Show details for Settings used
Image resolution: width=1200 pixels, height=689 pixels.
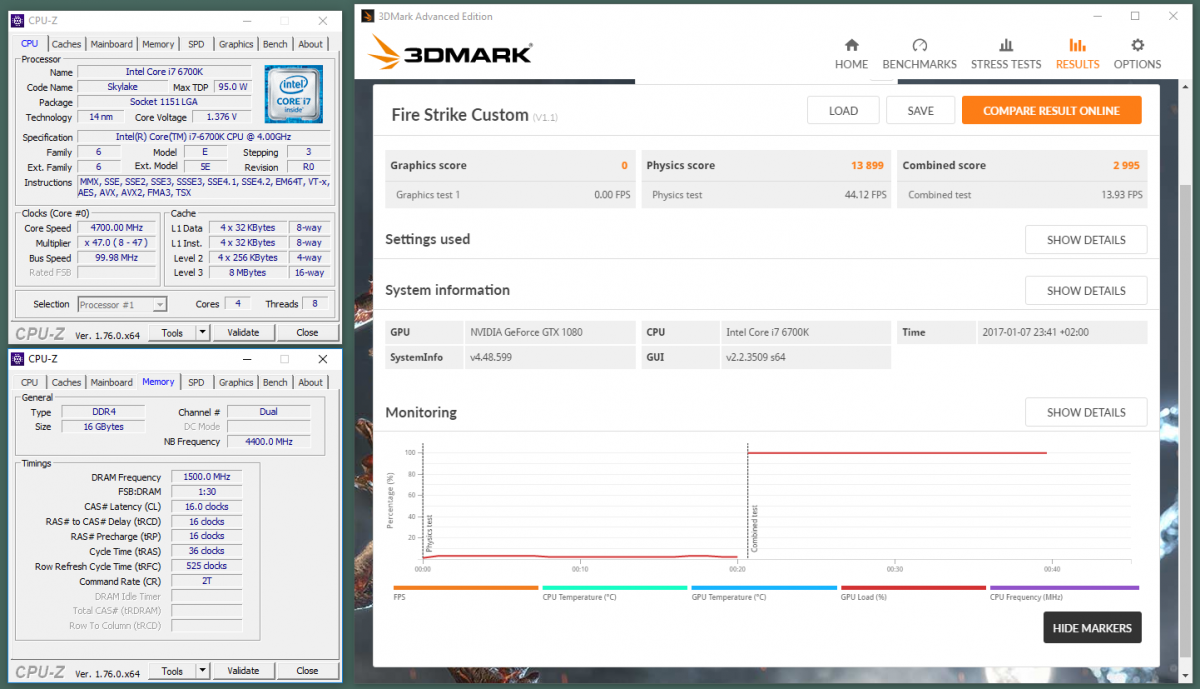tap(1086, 240)
